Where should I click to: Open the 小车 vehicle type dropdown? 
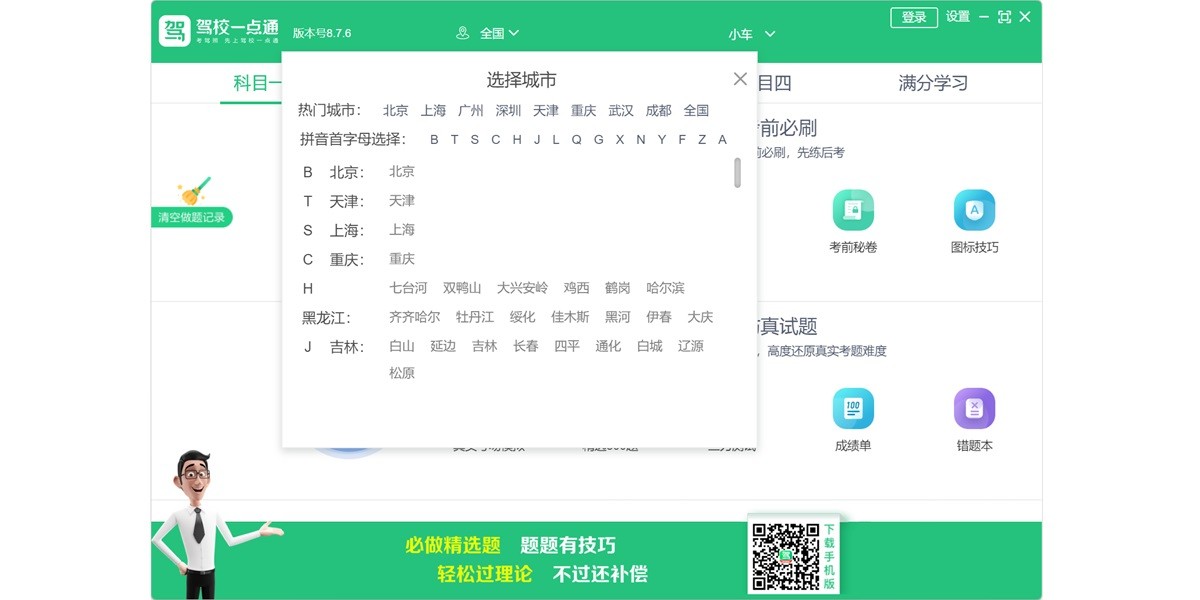pyautogui.click(x=748, y=35)
